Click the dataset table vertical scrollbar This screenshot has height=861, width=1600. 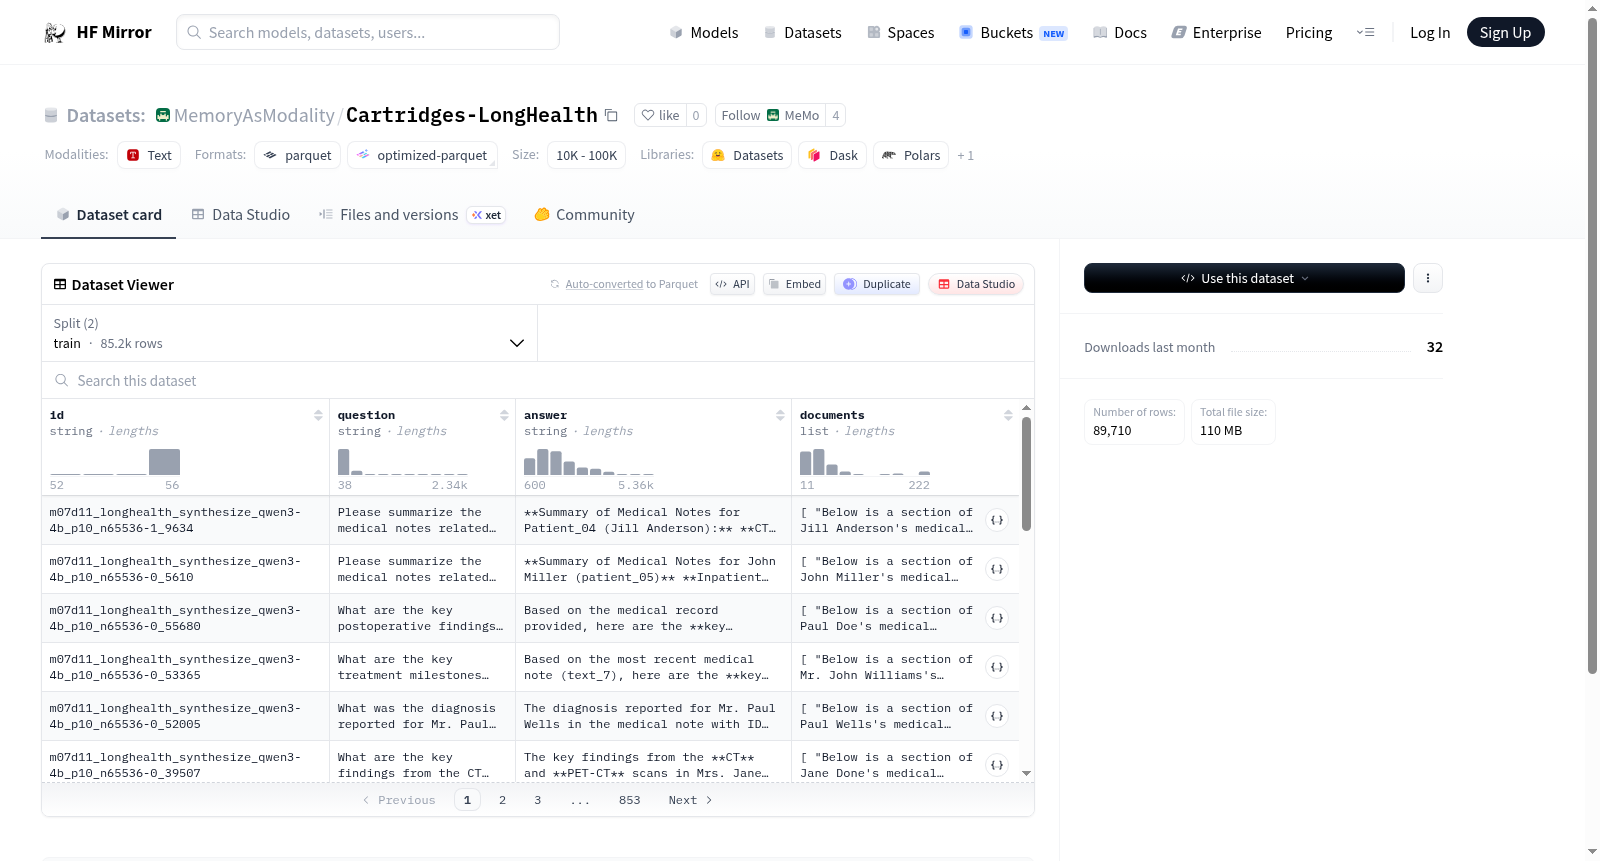click(x=1026, y=474)
